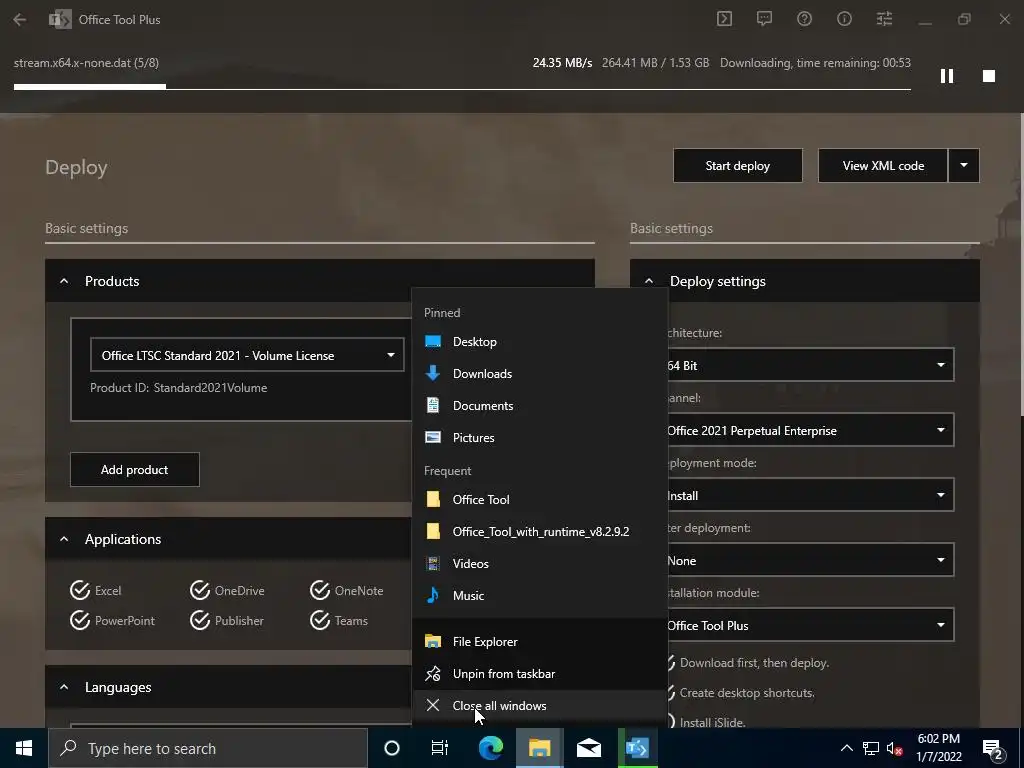Switch to Office Tool Plus taskbar icon

tap(637, 748)
